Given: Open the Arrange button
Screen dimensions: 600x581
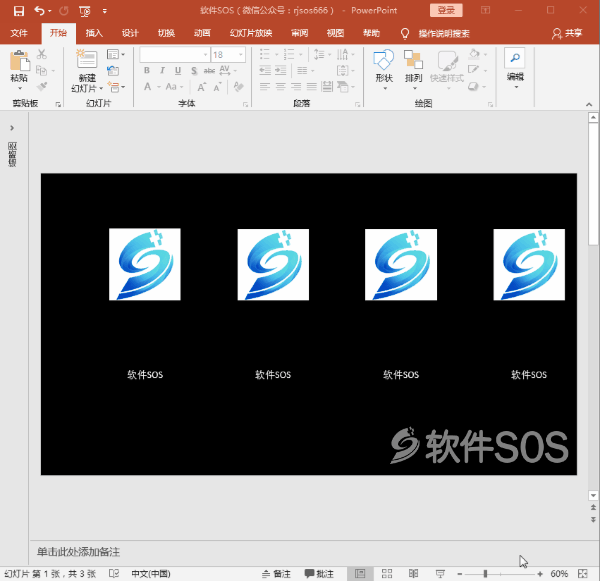Looking at the screenshot, I should pos(413,69).
